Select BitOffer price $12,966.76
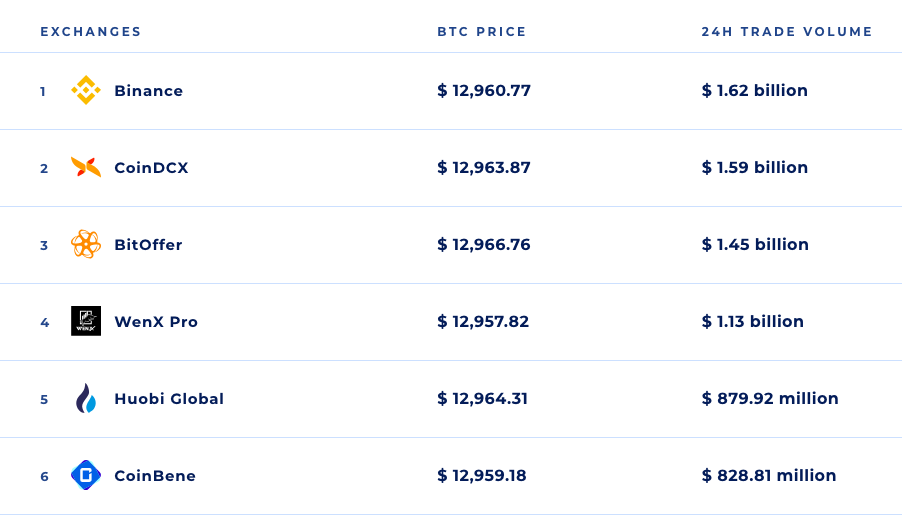Image resolution: width=902 pixels, height=515 pixels. pyautogui.click(x=484, y=245)
